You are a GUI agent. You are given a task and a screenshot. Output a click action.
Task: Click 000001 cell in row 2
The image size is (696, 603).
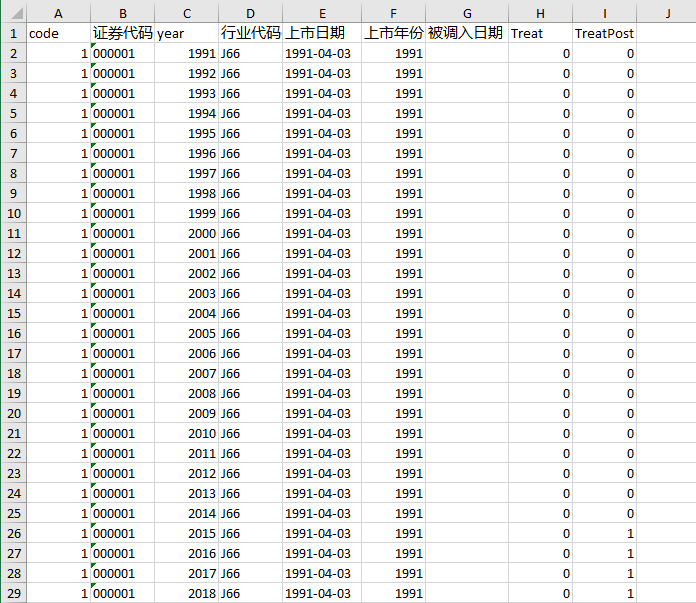pos(123,53)
